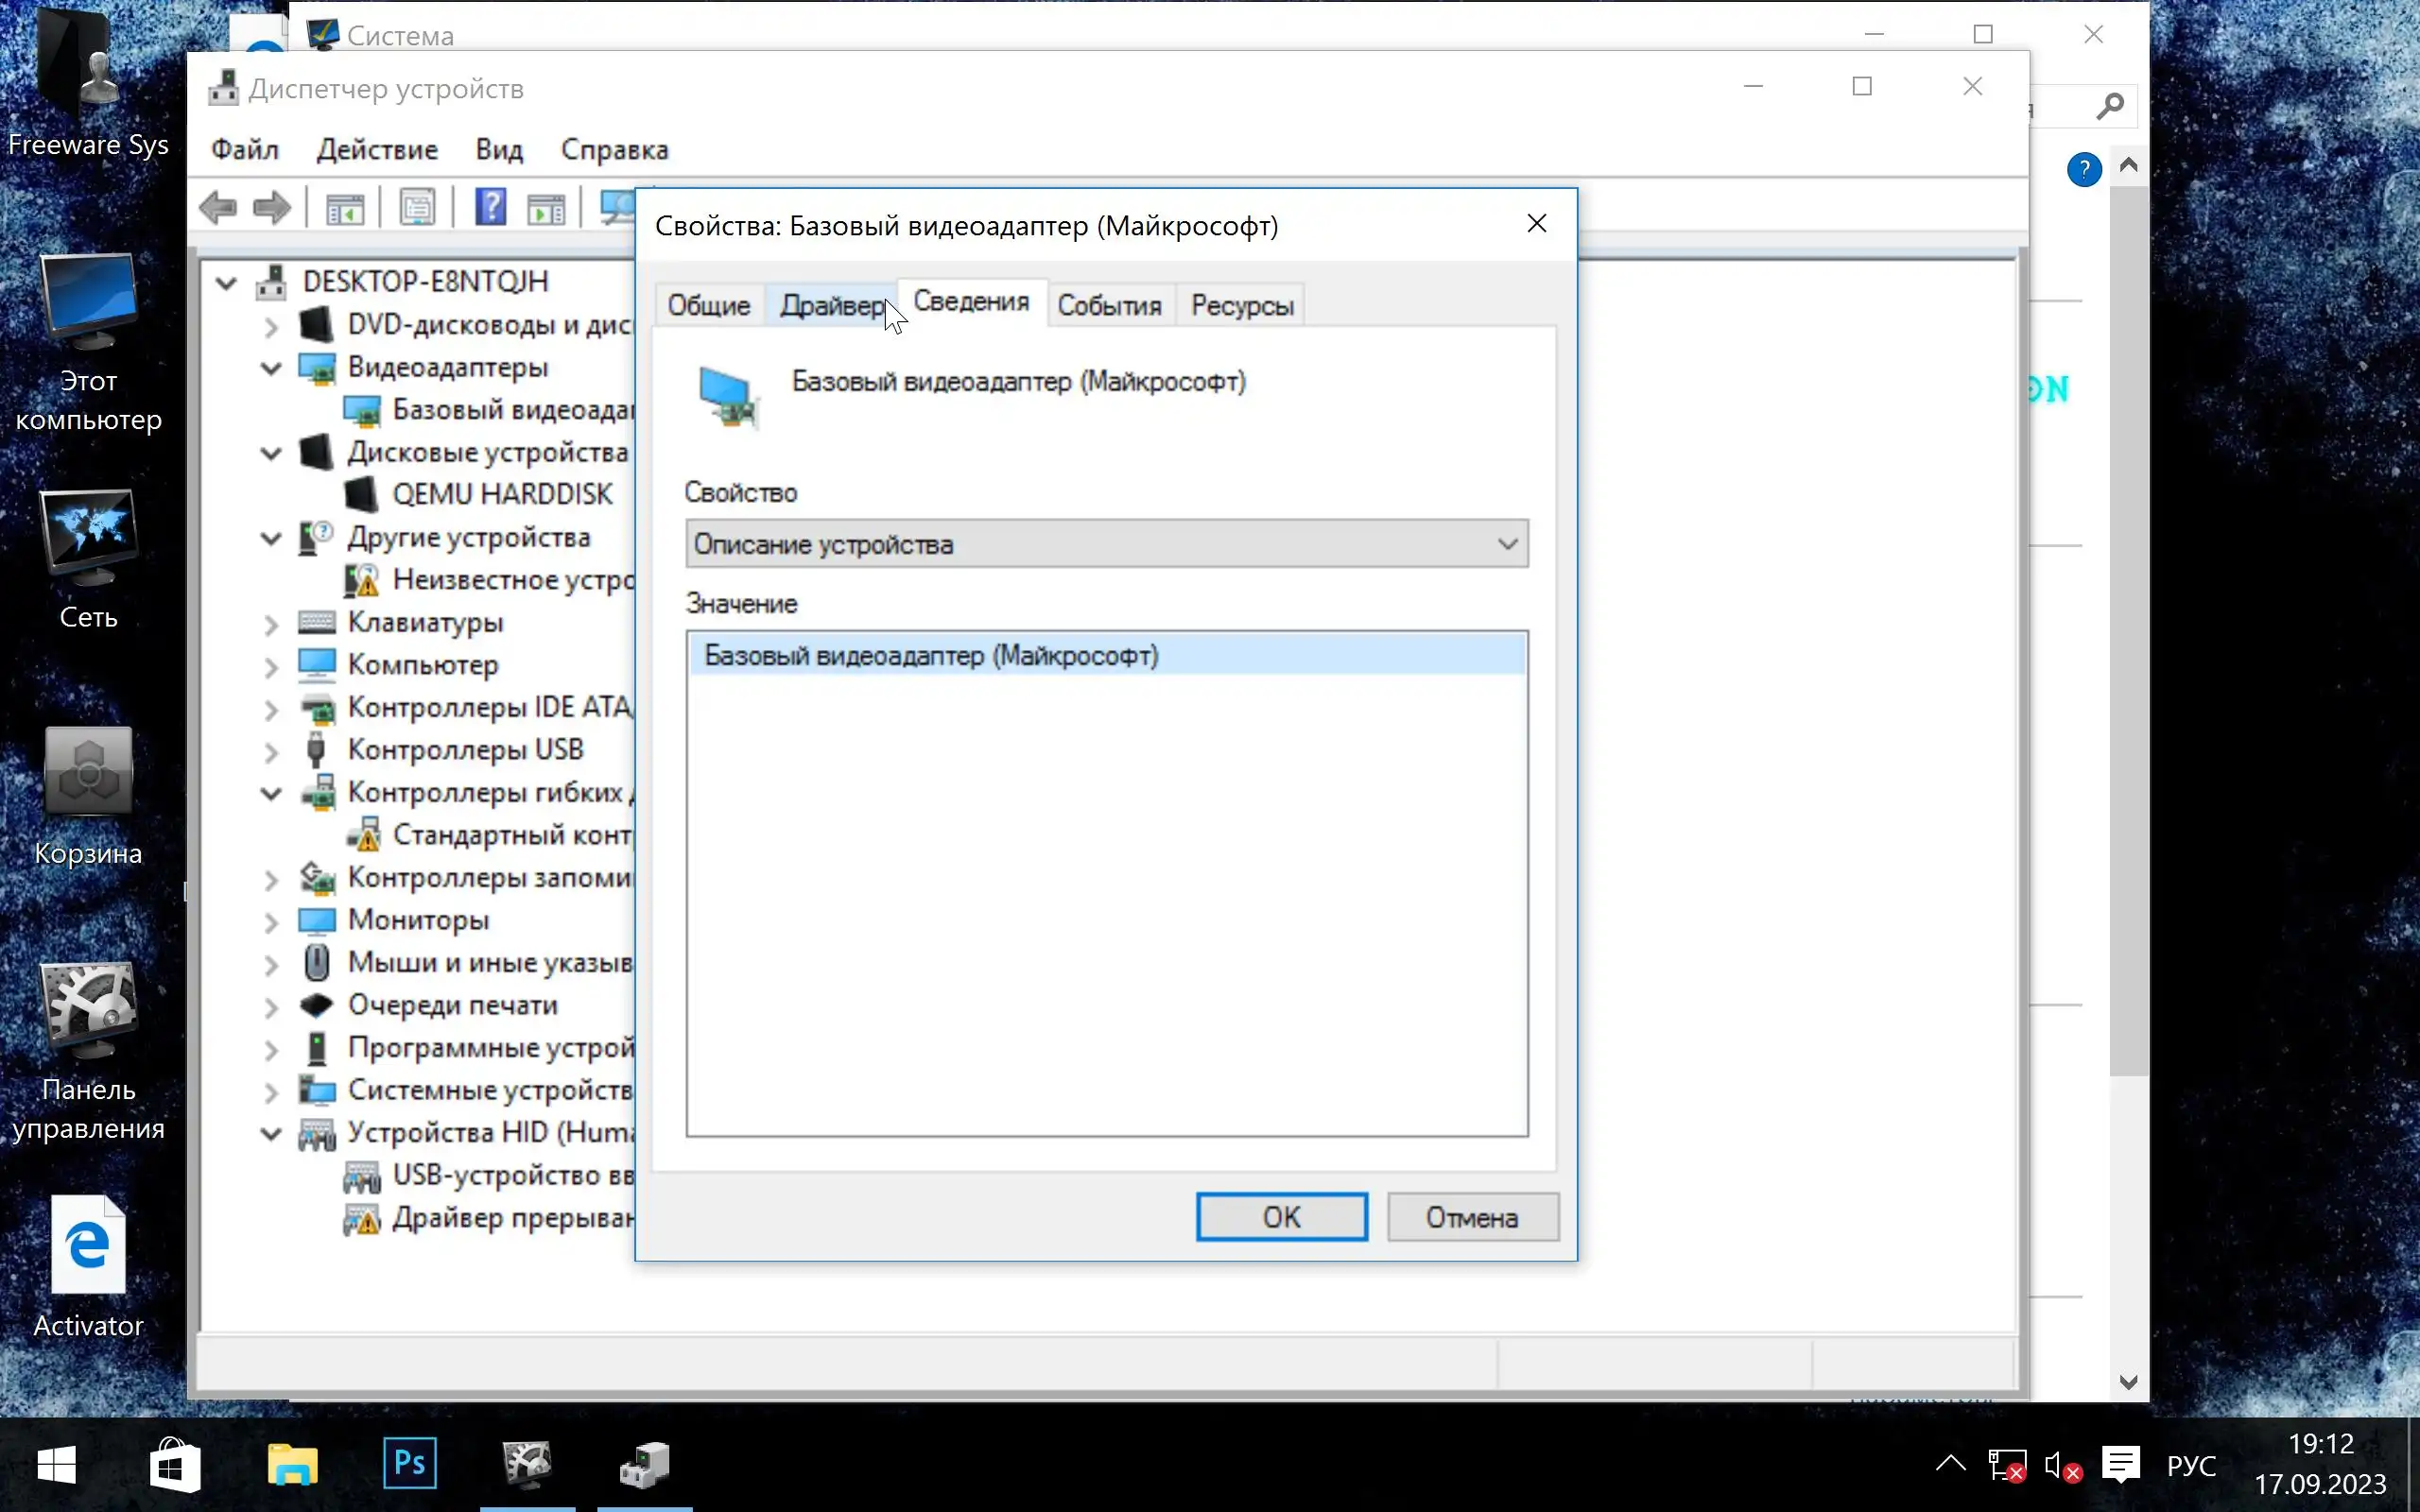Expand the Мониторы tree node
2420x1512 pixels.
(x=271, y=921)
